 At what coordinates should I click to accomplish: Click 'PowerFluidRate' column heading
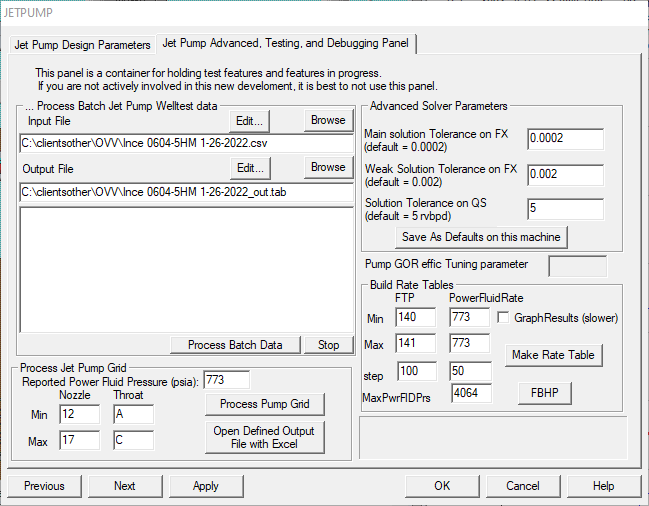tap(486, 298)
